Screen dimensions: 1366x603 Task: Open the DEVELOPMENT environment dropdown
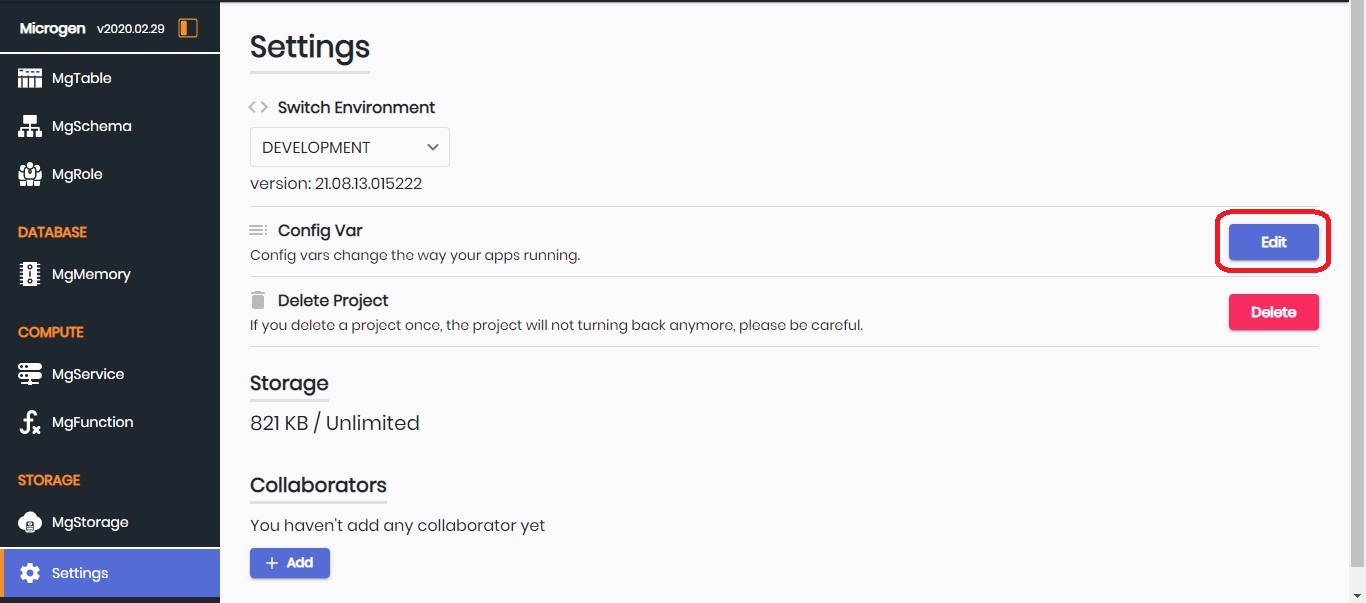pyautogui.click(x=350, y=147)
